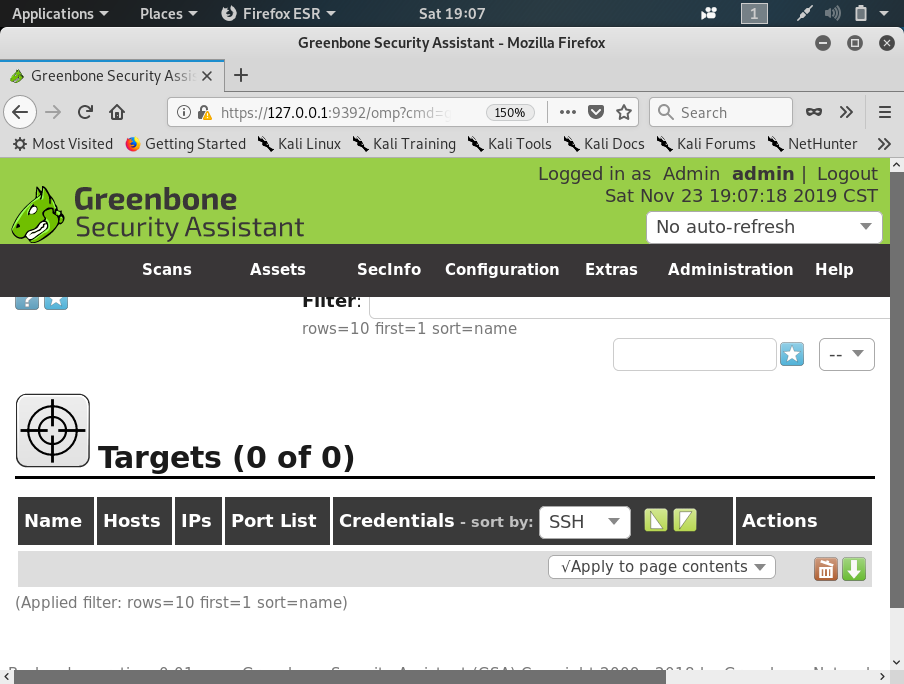The width and height of the screenshot is (904, 684).
Task: Open the Applications menu
Action: [60, 13]
